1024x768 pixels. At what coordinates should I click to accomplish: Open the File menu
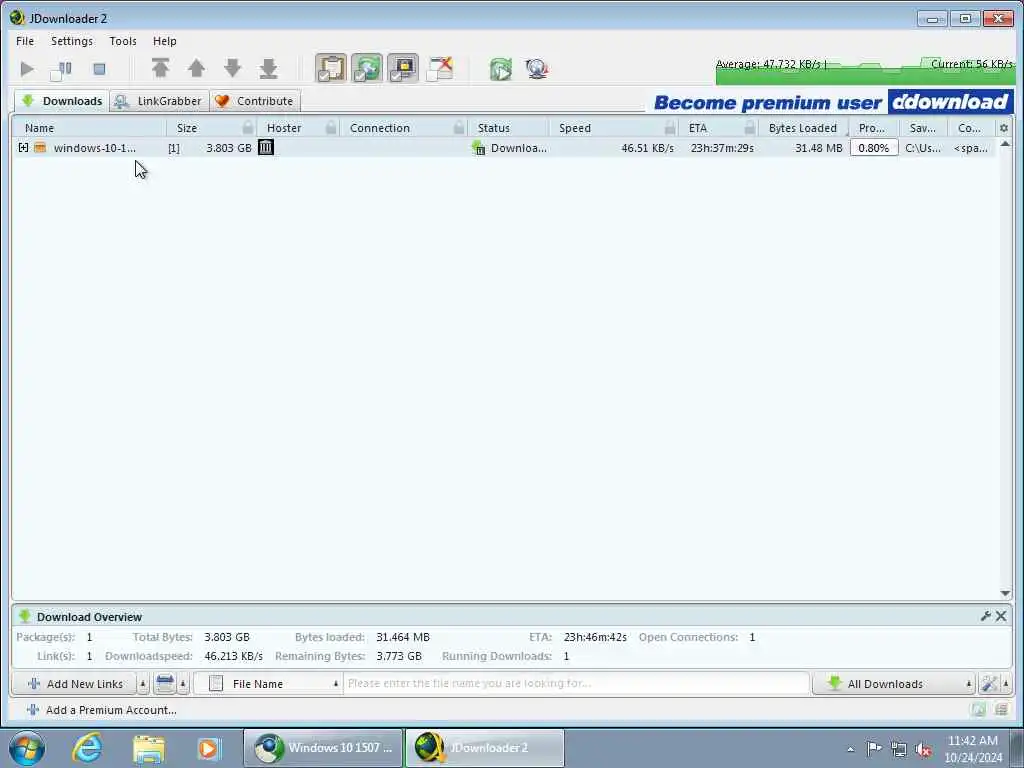click(25, 41)
